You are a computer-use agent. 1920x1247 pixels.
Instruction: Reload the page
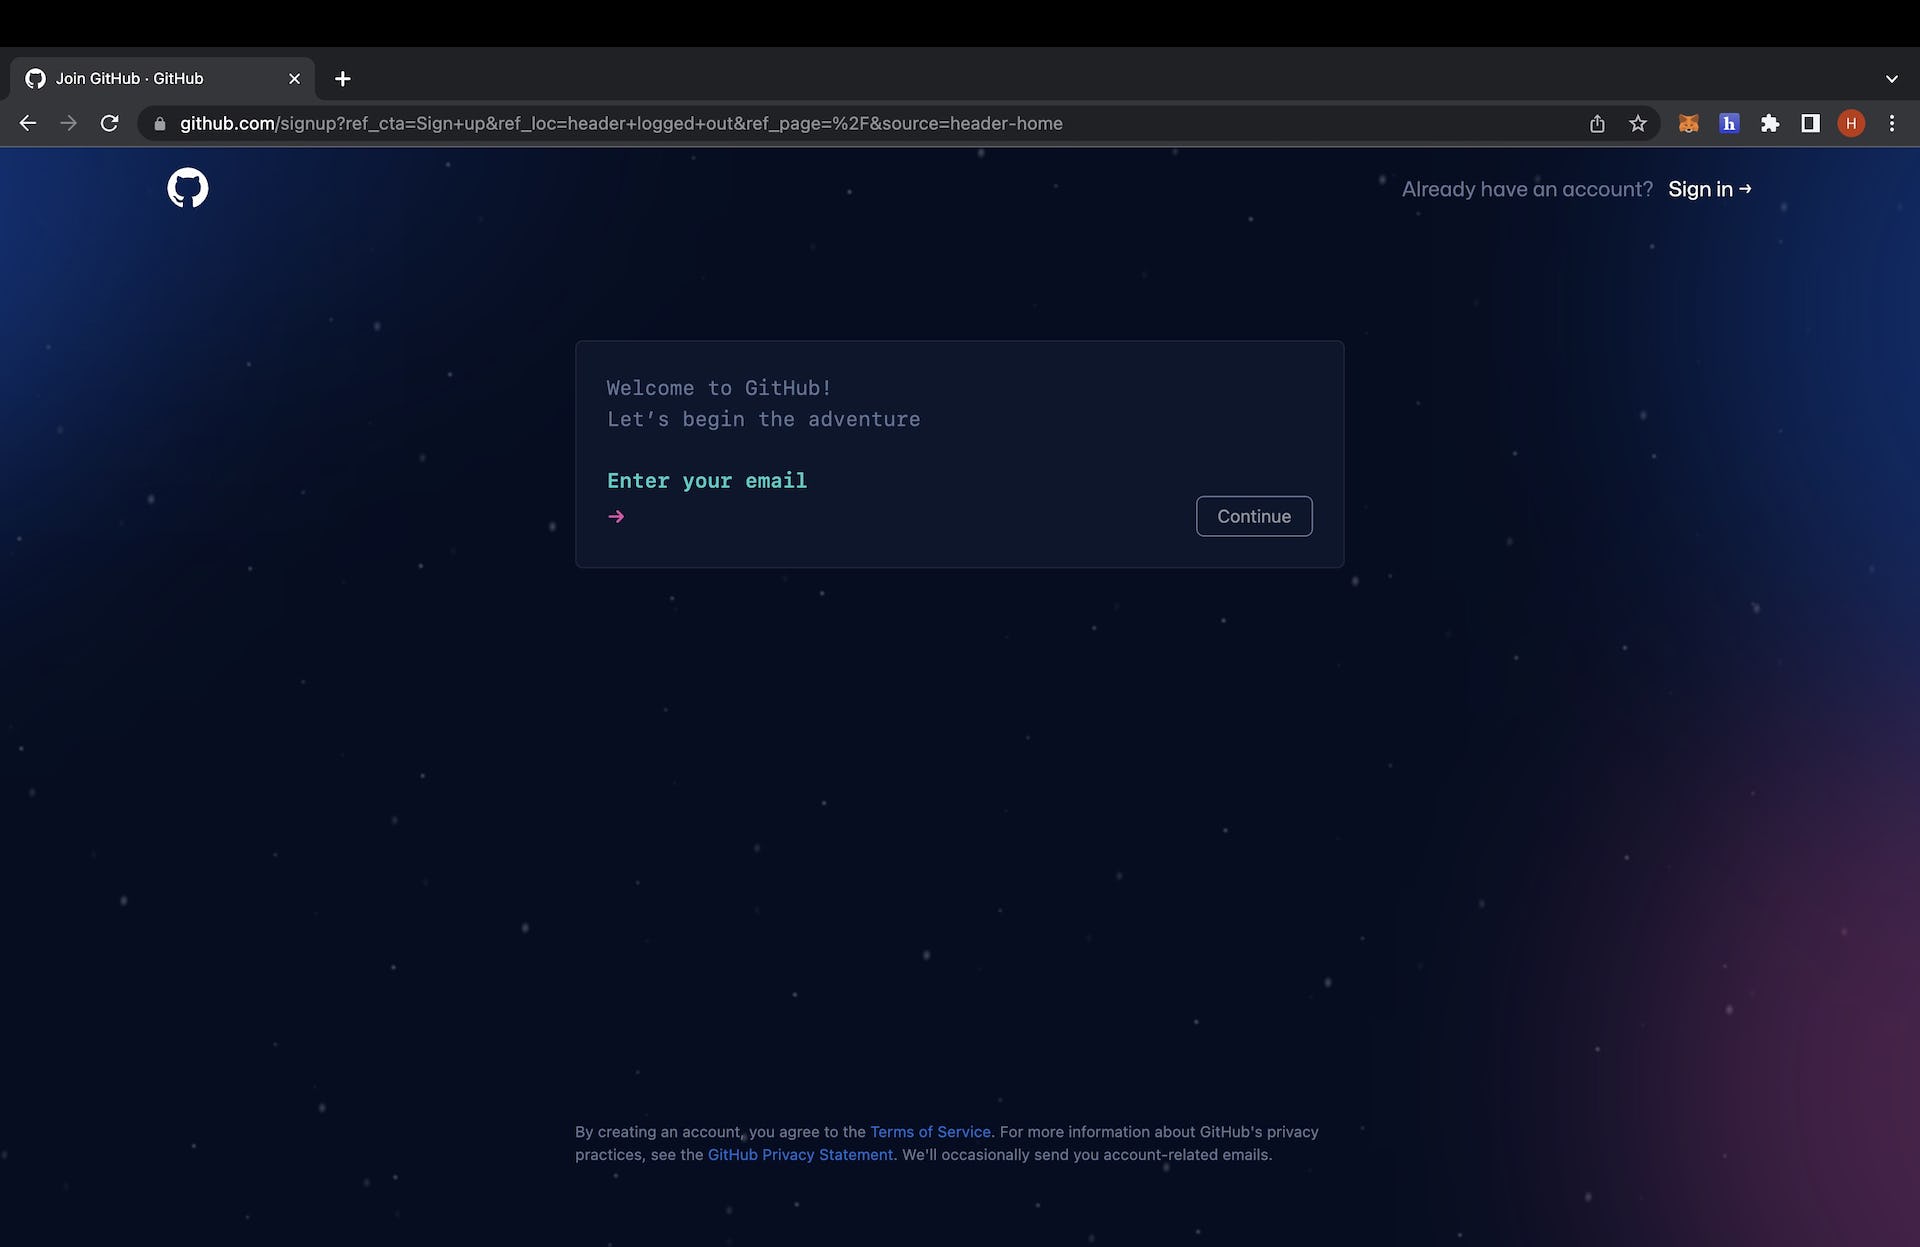(x=110, y=123)
